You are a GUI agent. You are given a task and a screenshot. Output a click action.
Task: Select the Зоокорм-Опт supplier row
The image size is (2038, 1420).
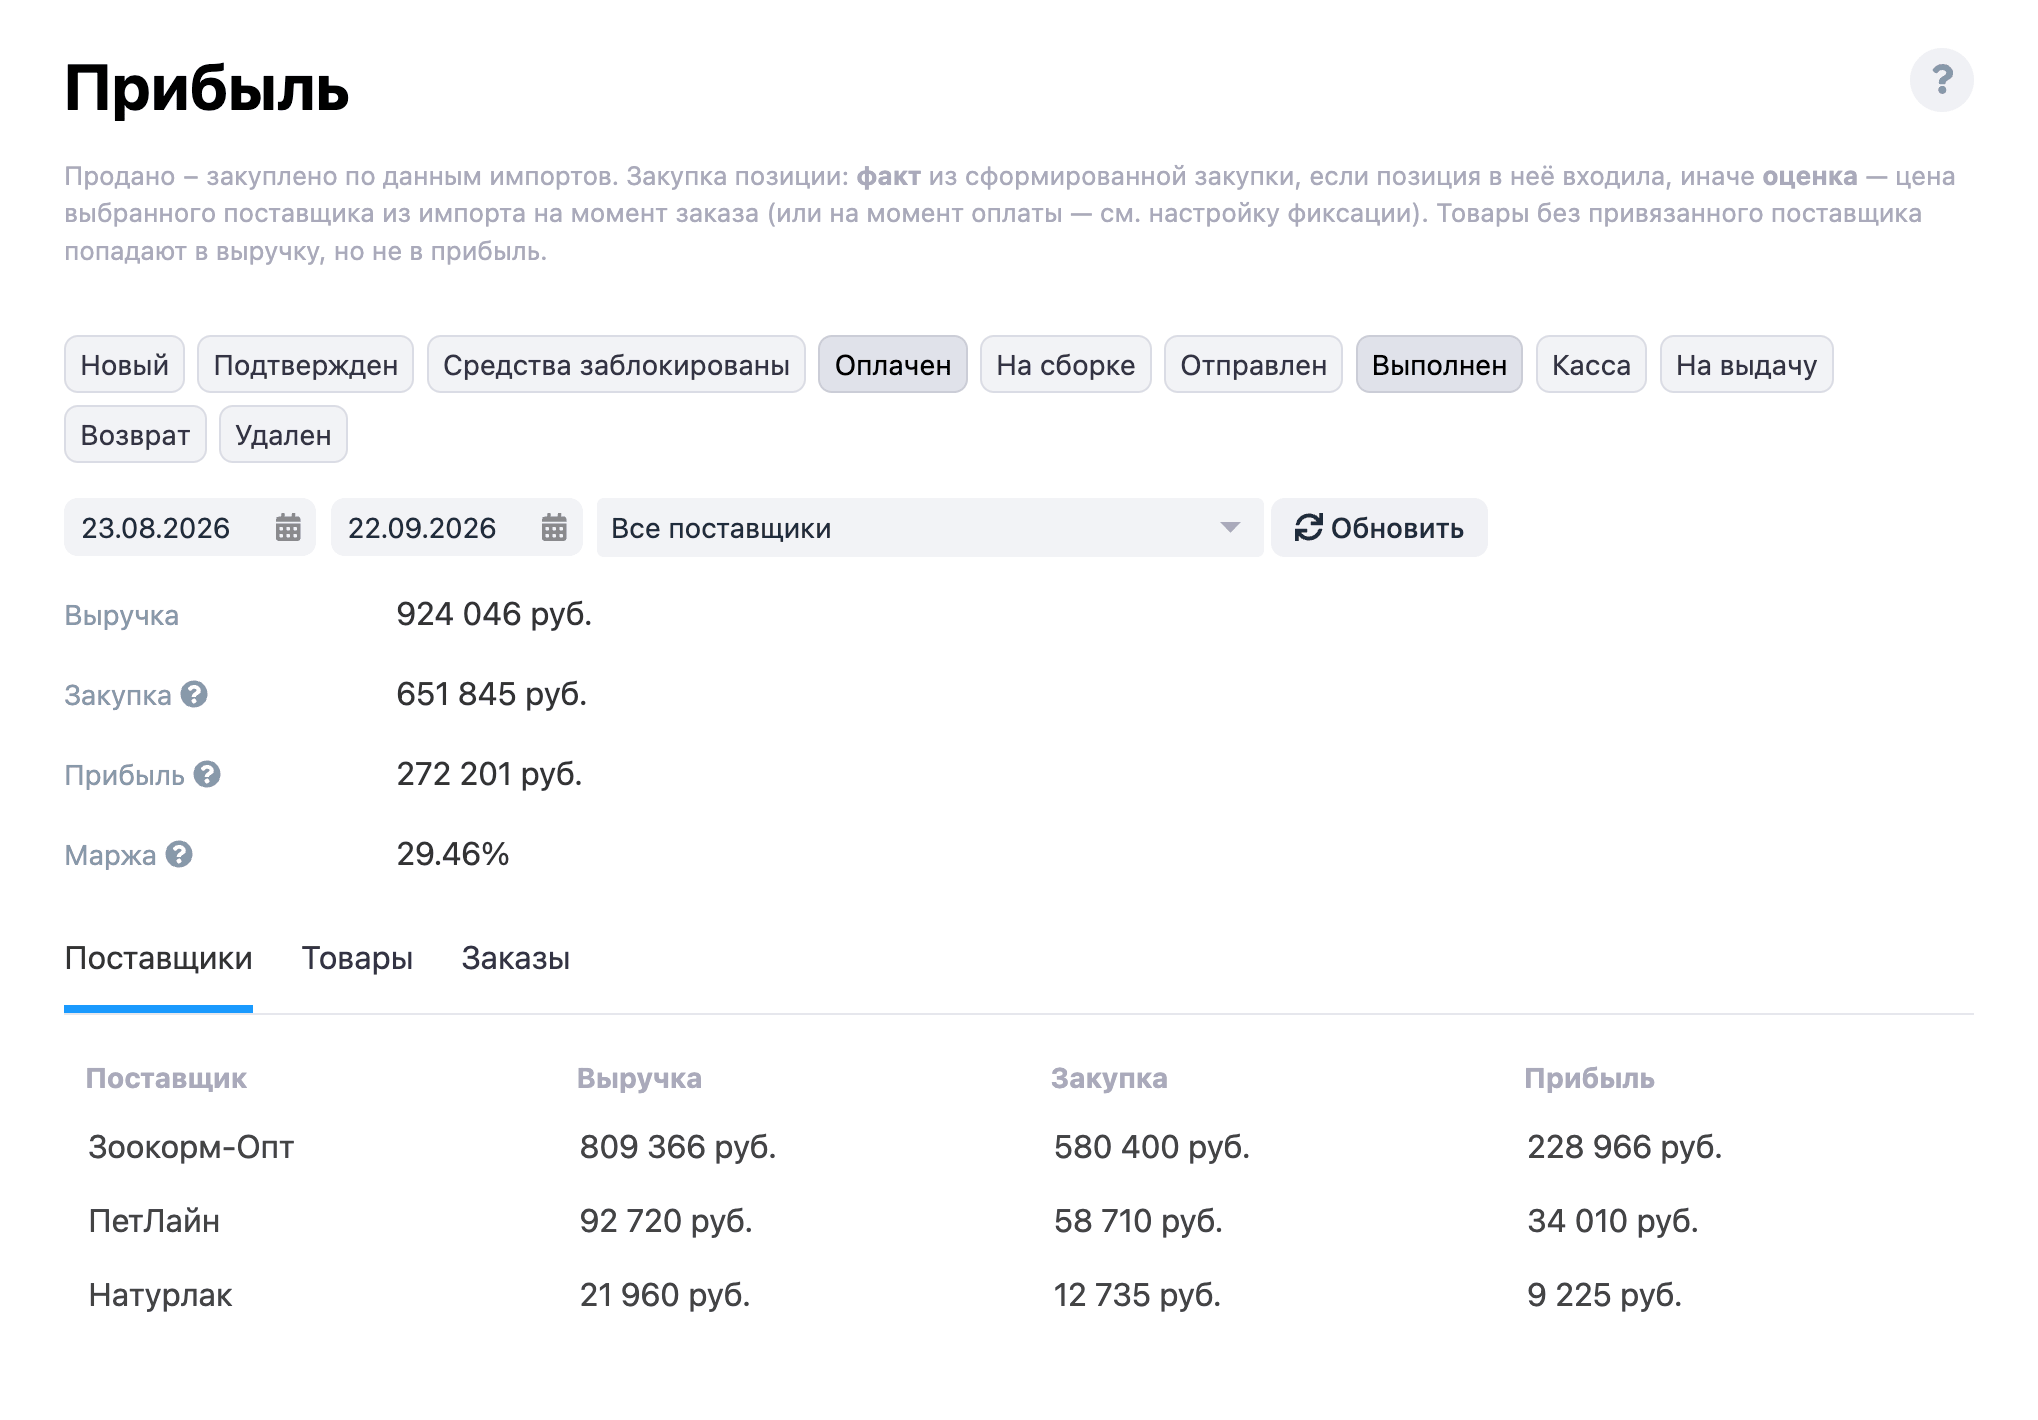click(1018, 1147)
